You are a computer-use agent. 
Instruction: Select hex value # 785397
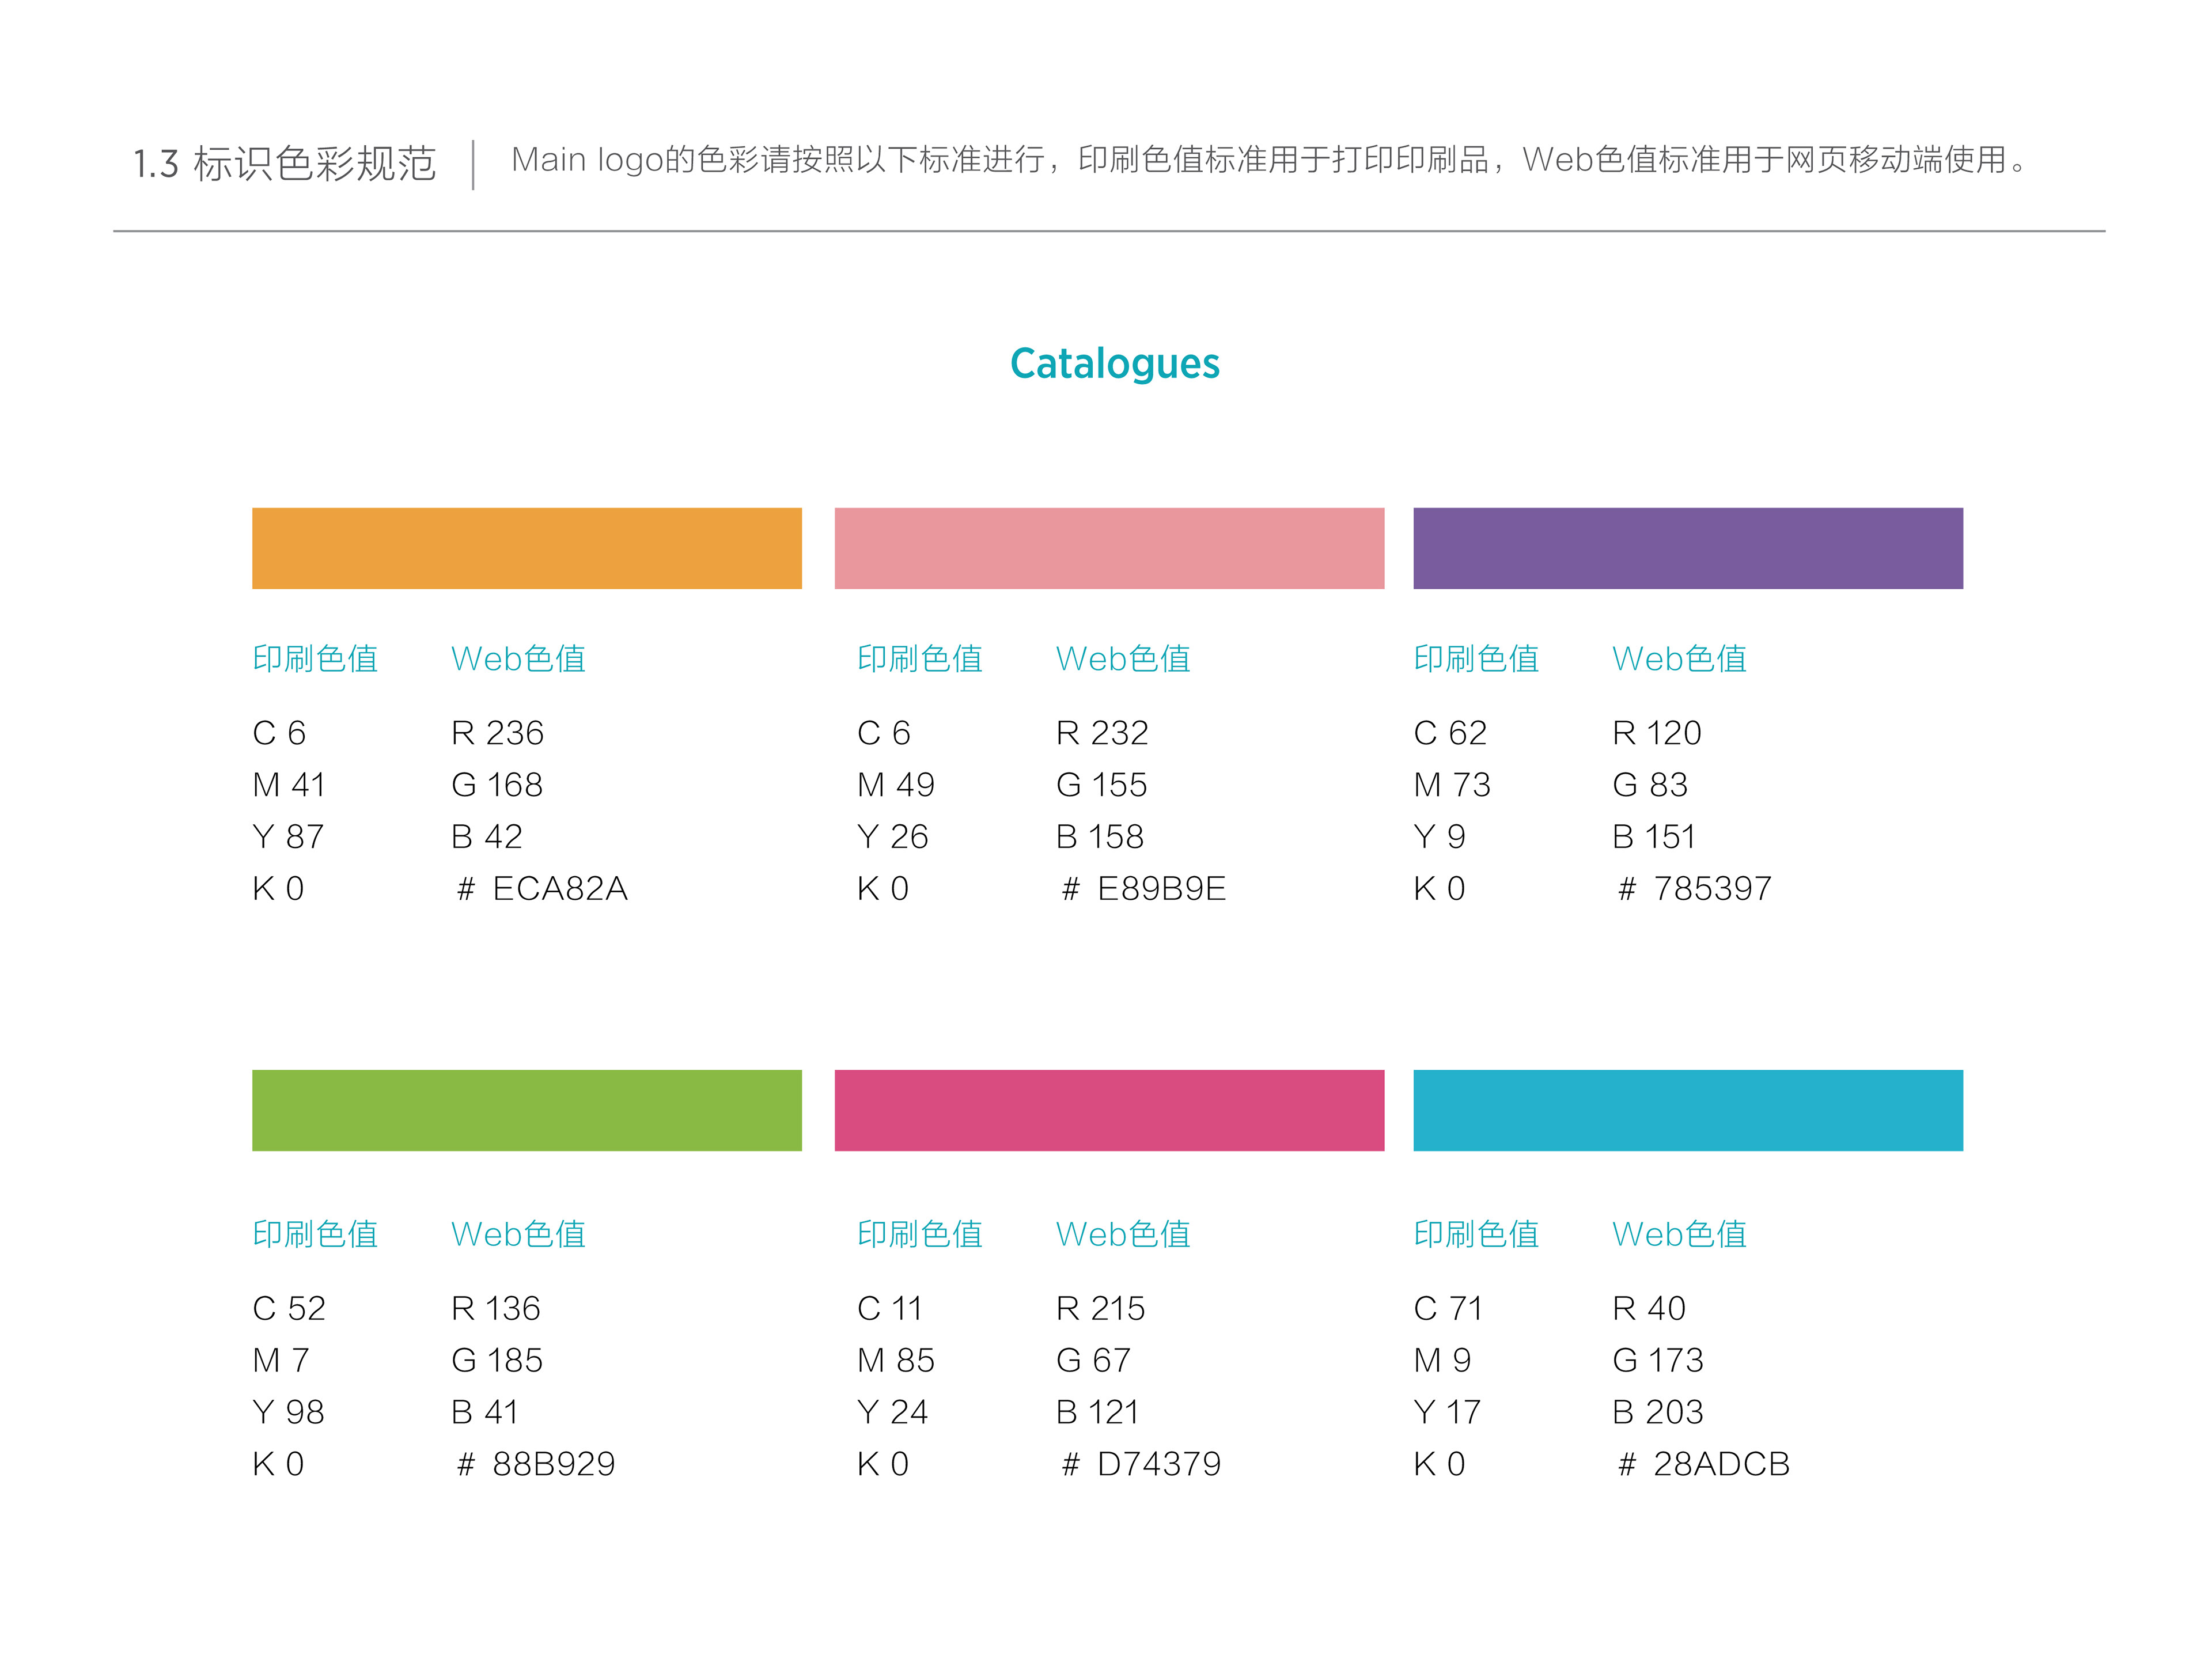coord(1694,888)
